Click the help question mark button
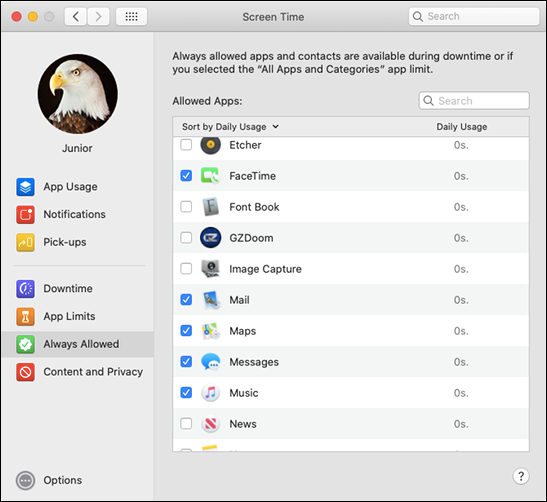Screen dimensions: 547x502 (x=521, y=476)
